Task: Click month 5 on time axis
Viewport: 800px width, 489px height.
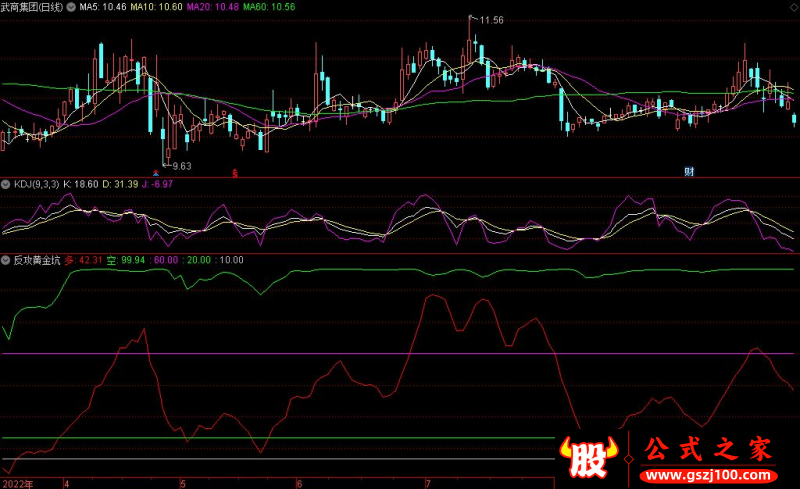Action: click(x=183, y=484)
